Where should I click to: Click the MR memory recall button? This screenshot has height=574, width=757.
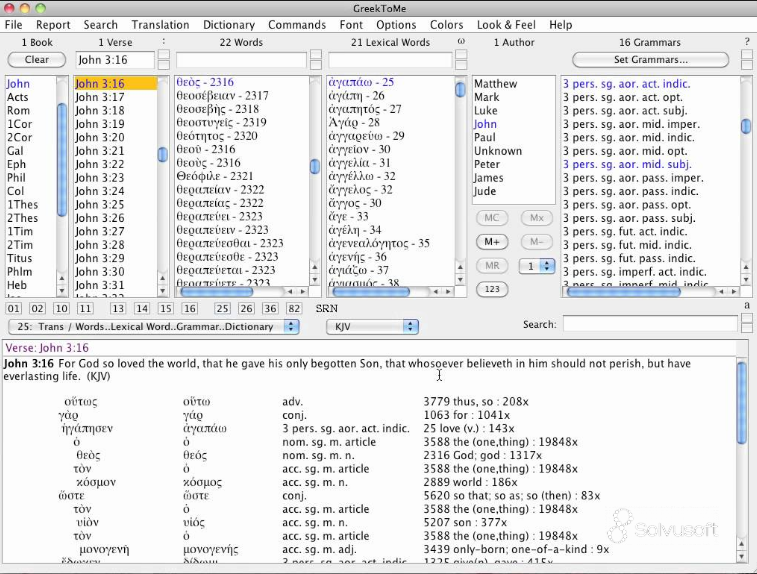click(x=491, y=266)
